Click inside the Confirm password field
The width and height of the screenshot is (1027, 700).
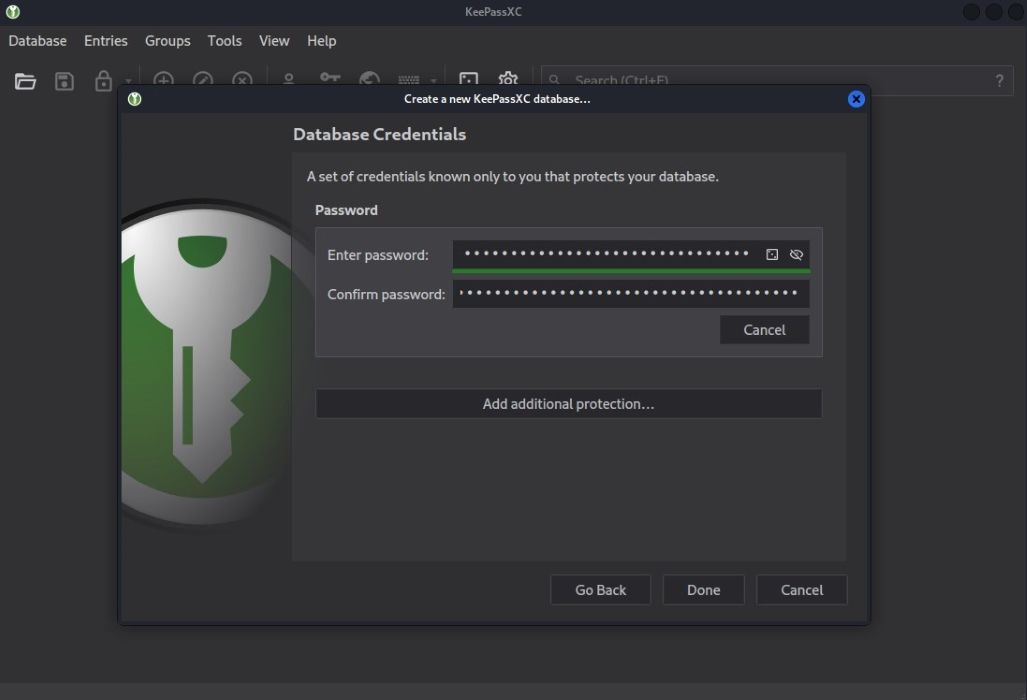[630, 293]
